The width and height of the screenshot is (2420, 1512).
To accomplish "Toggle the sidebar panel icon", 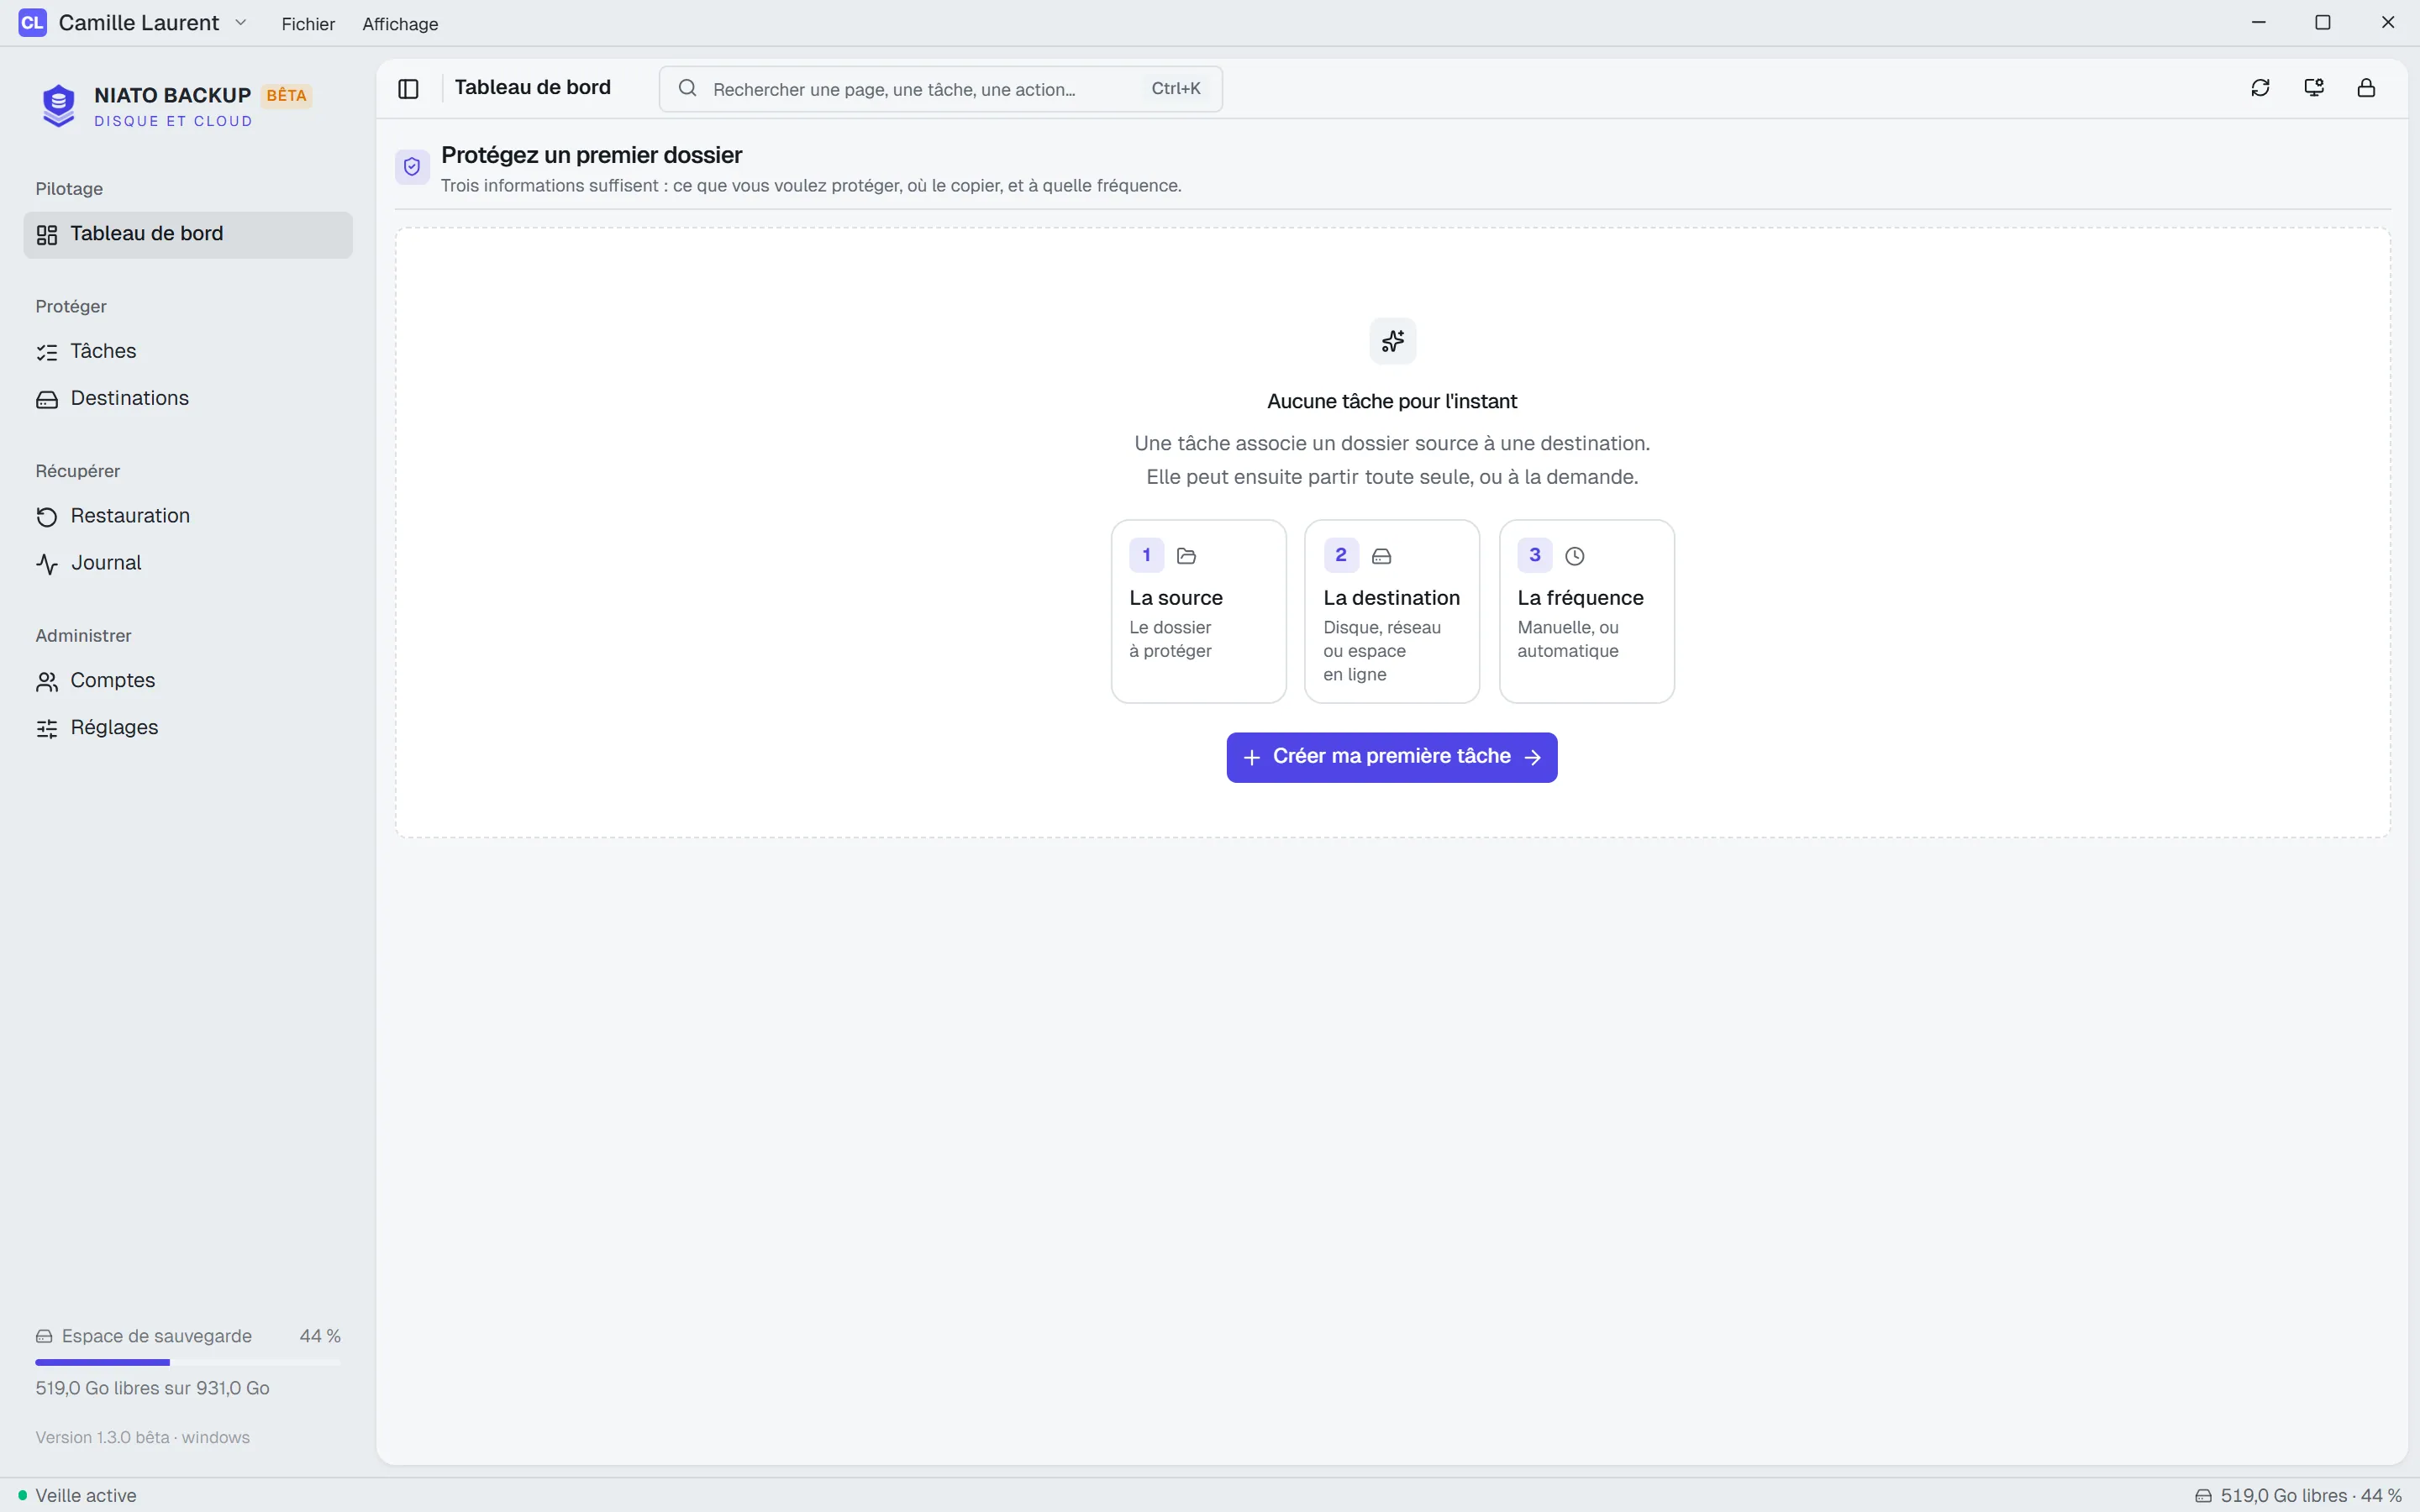I will point(408,89).
